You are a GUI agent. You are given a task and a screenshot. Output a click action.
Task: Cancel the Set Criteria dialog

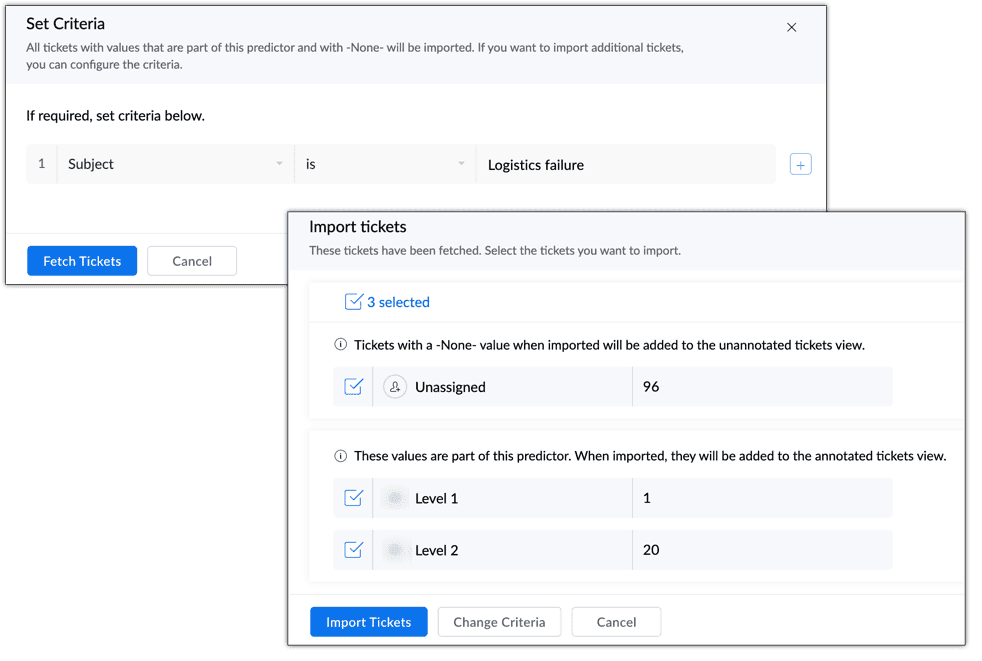point(192,261)
